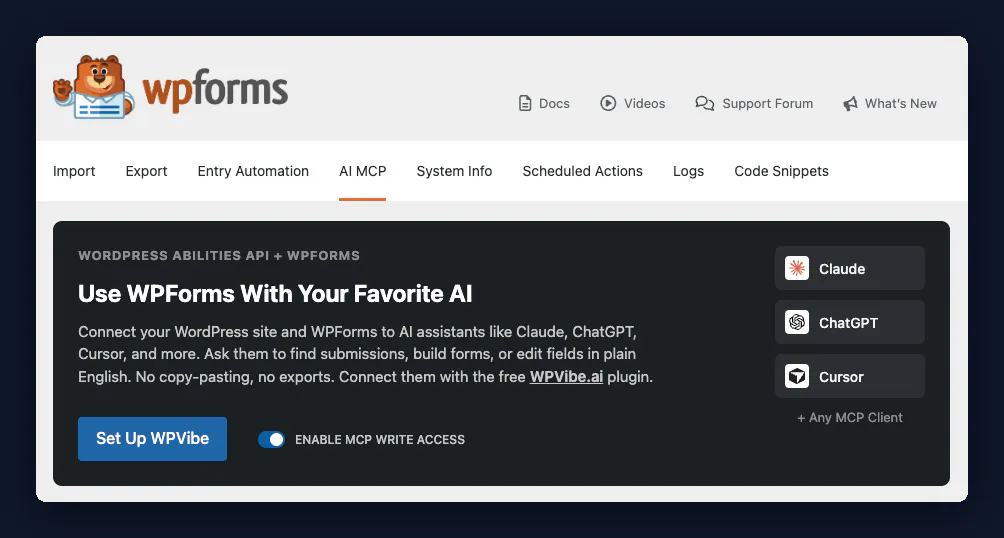Open the Docs link text
The height and width of the screenshot is (538, 1004).
pos(554,104)
